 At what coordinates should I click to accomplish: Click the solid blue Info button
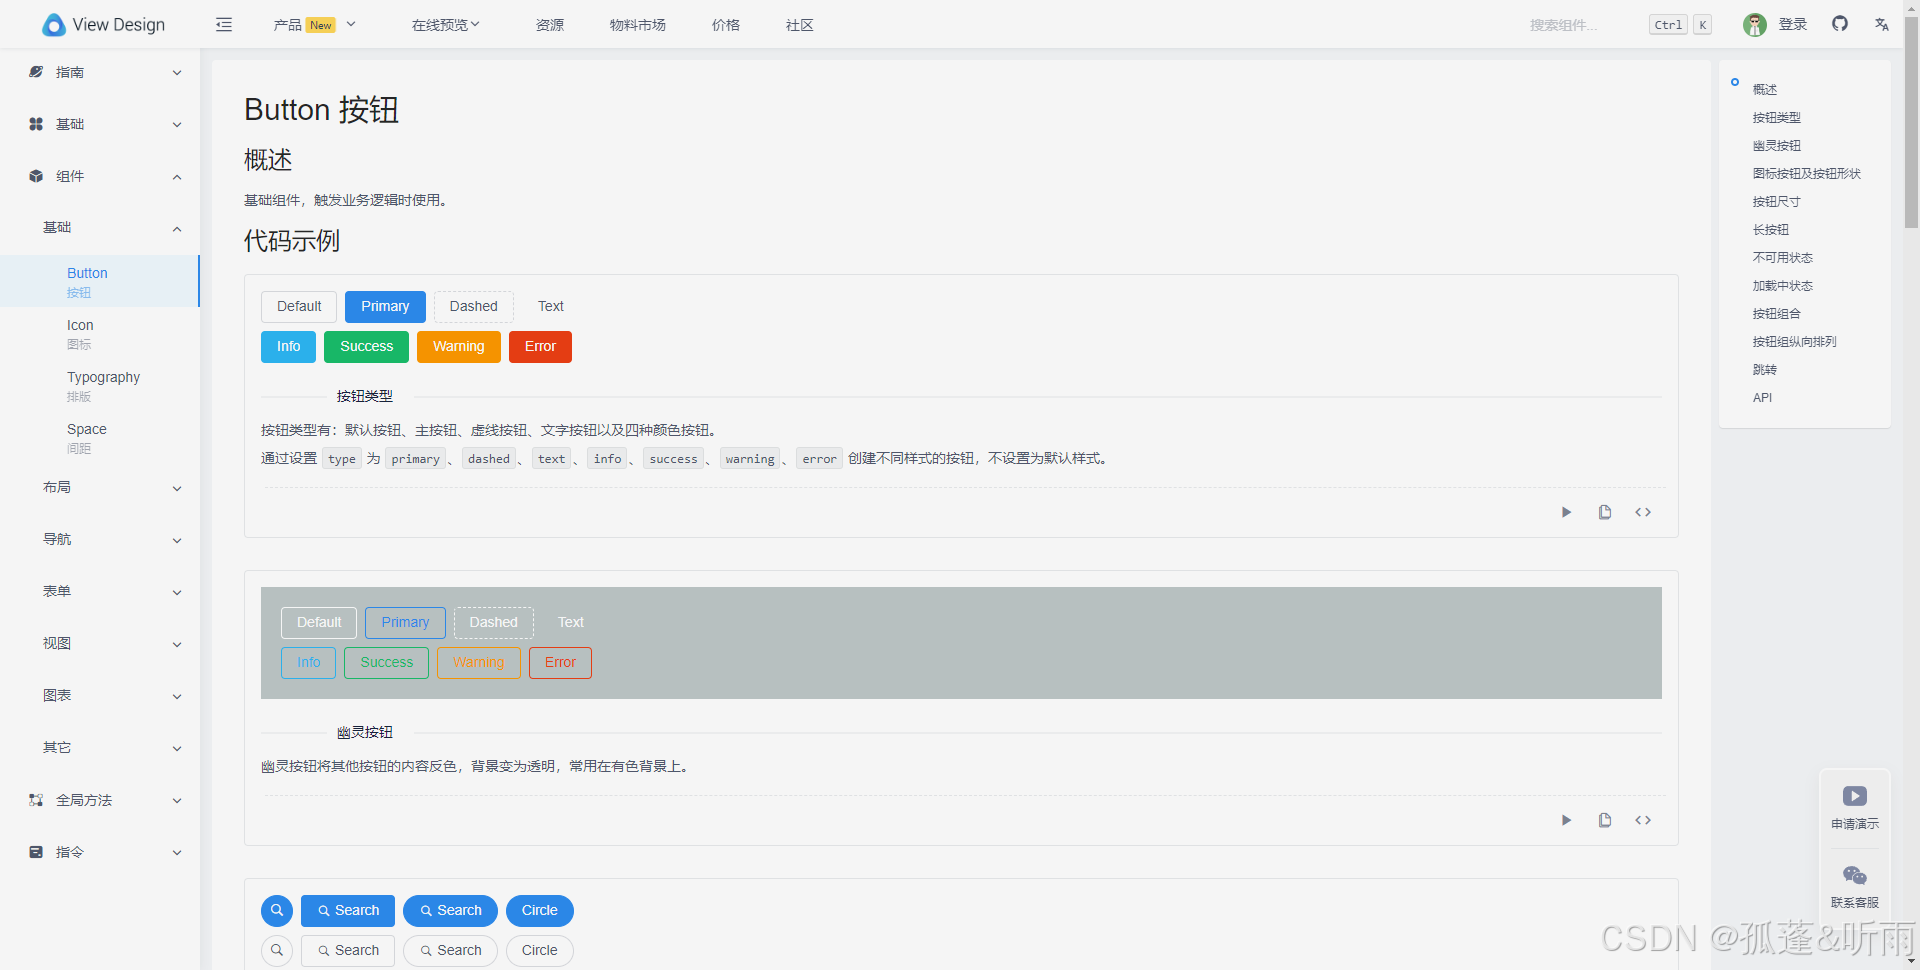(x=288, y=347)
